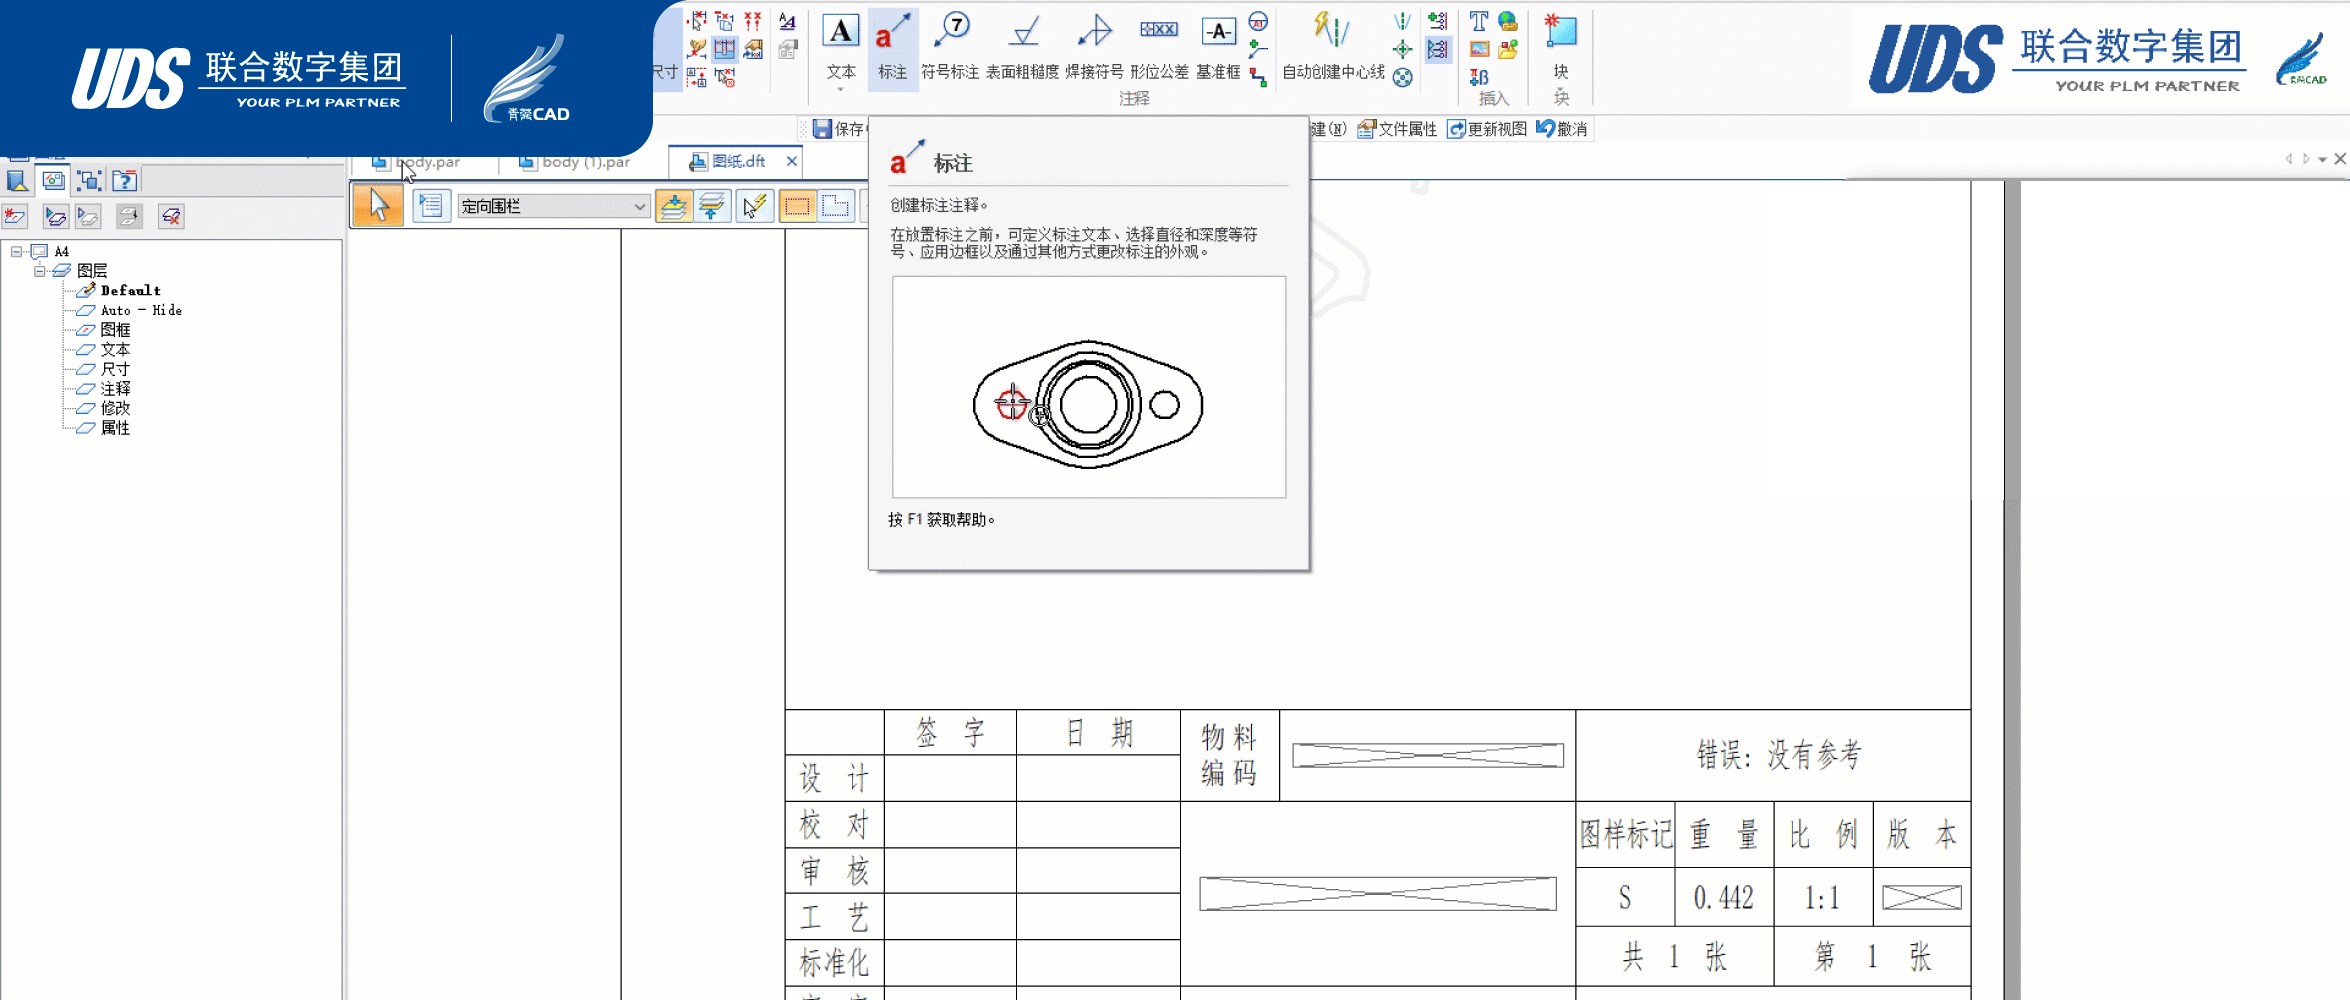Activate the Select arrow tool

tap(378, 205)
